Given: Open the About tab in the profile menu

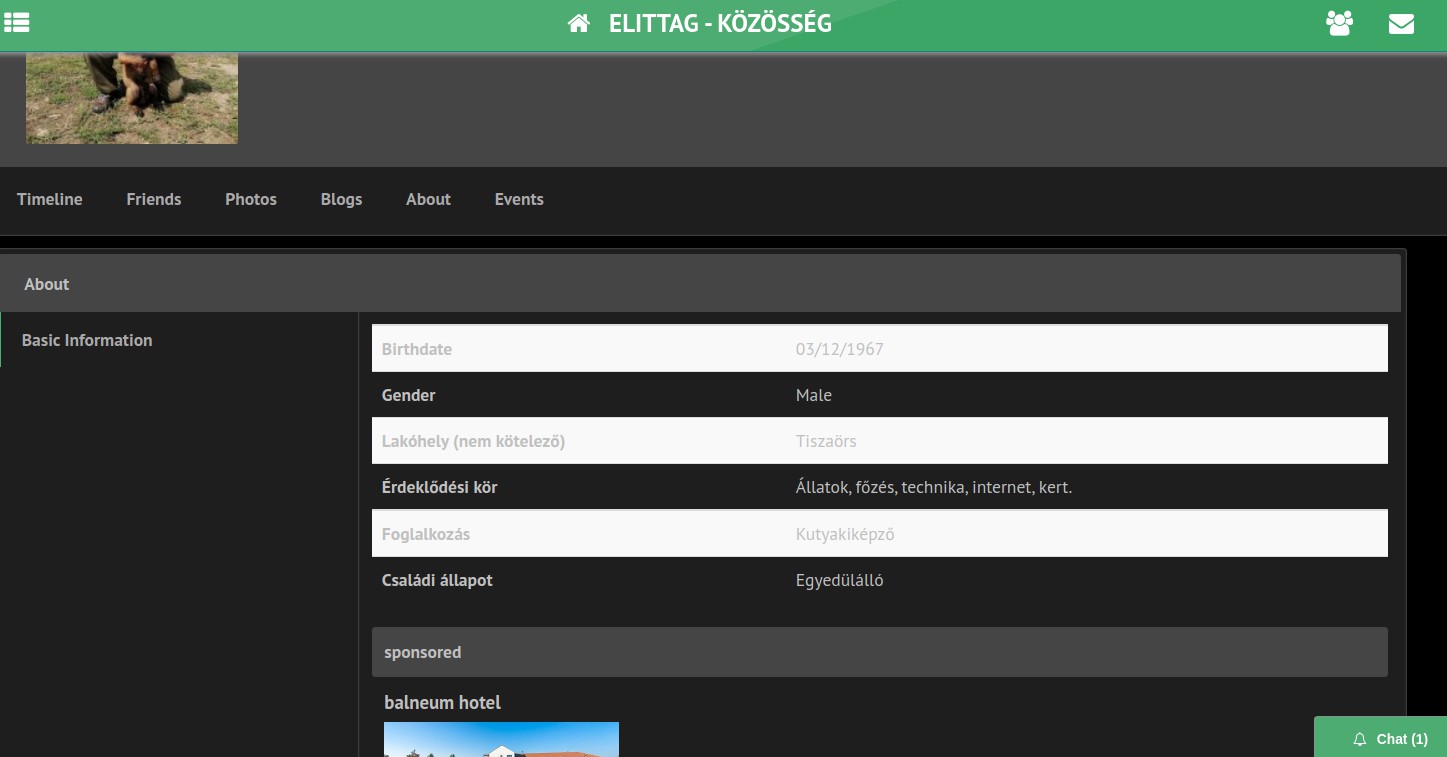Looking at the screenshot, I should pos(428,199).
